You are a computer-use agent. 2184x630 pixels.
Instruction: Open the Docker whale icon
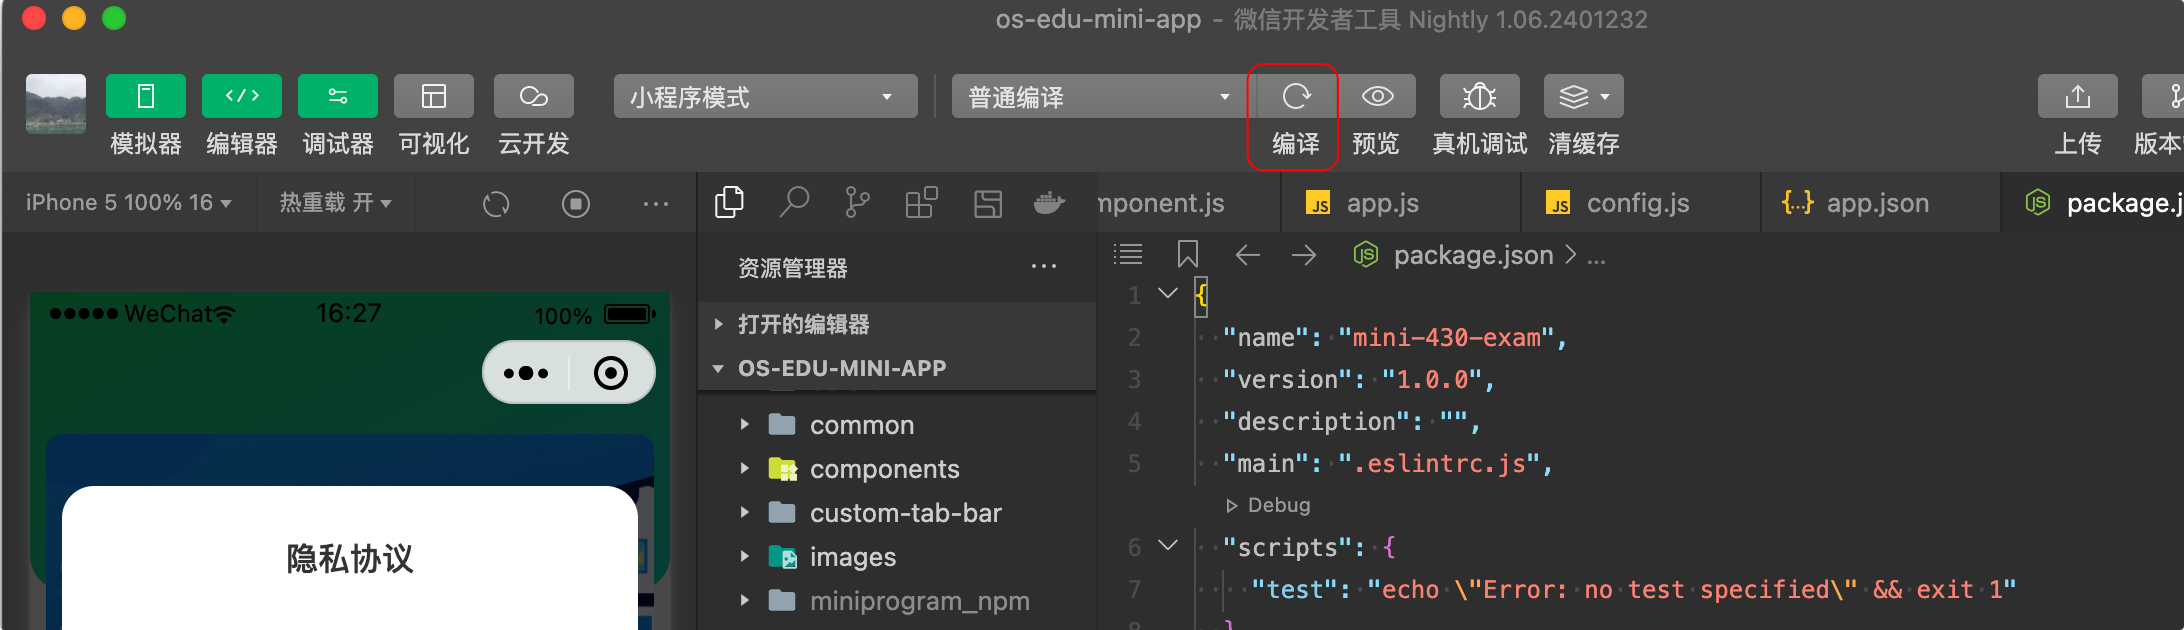pos(1049,203)
